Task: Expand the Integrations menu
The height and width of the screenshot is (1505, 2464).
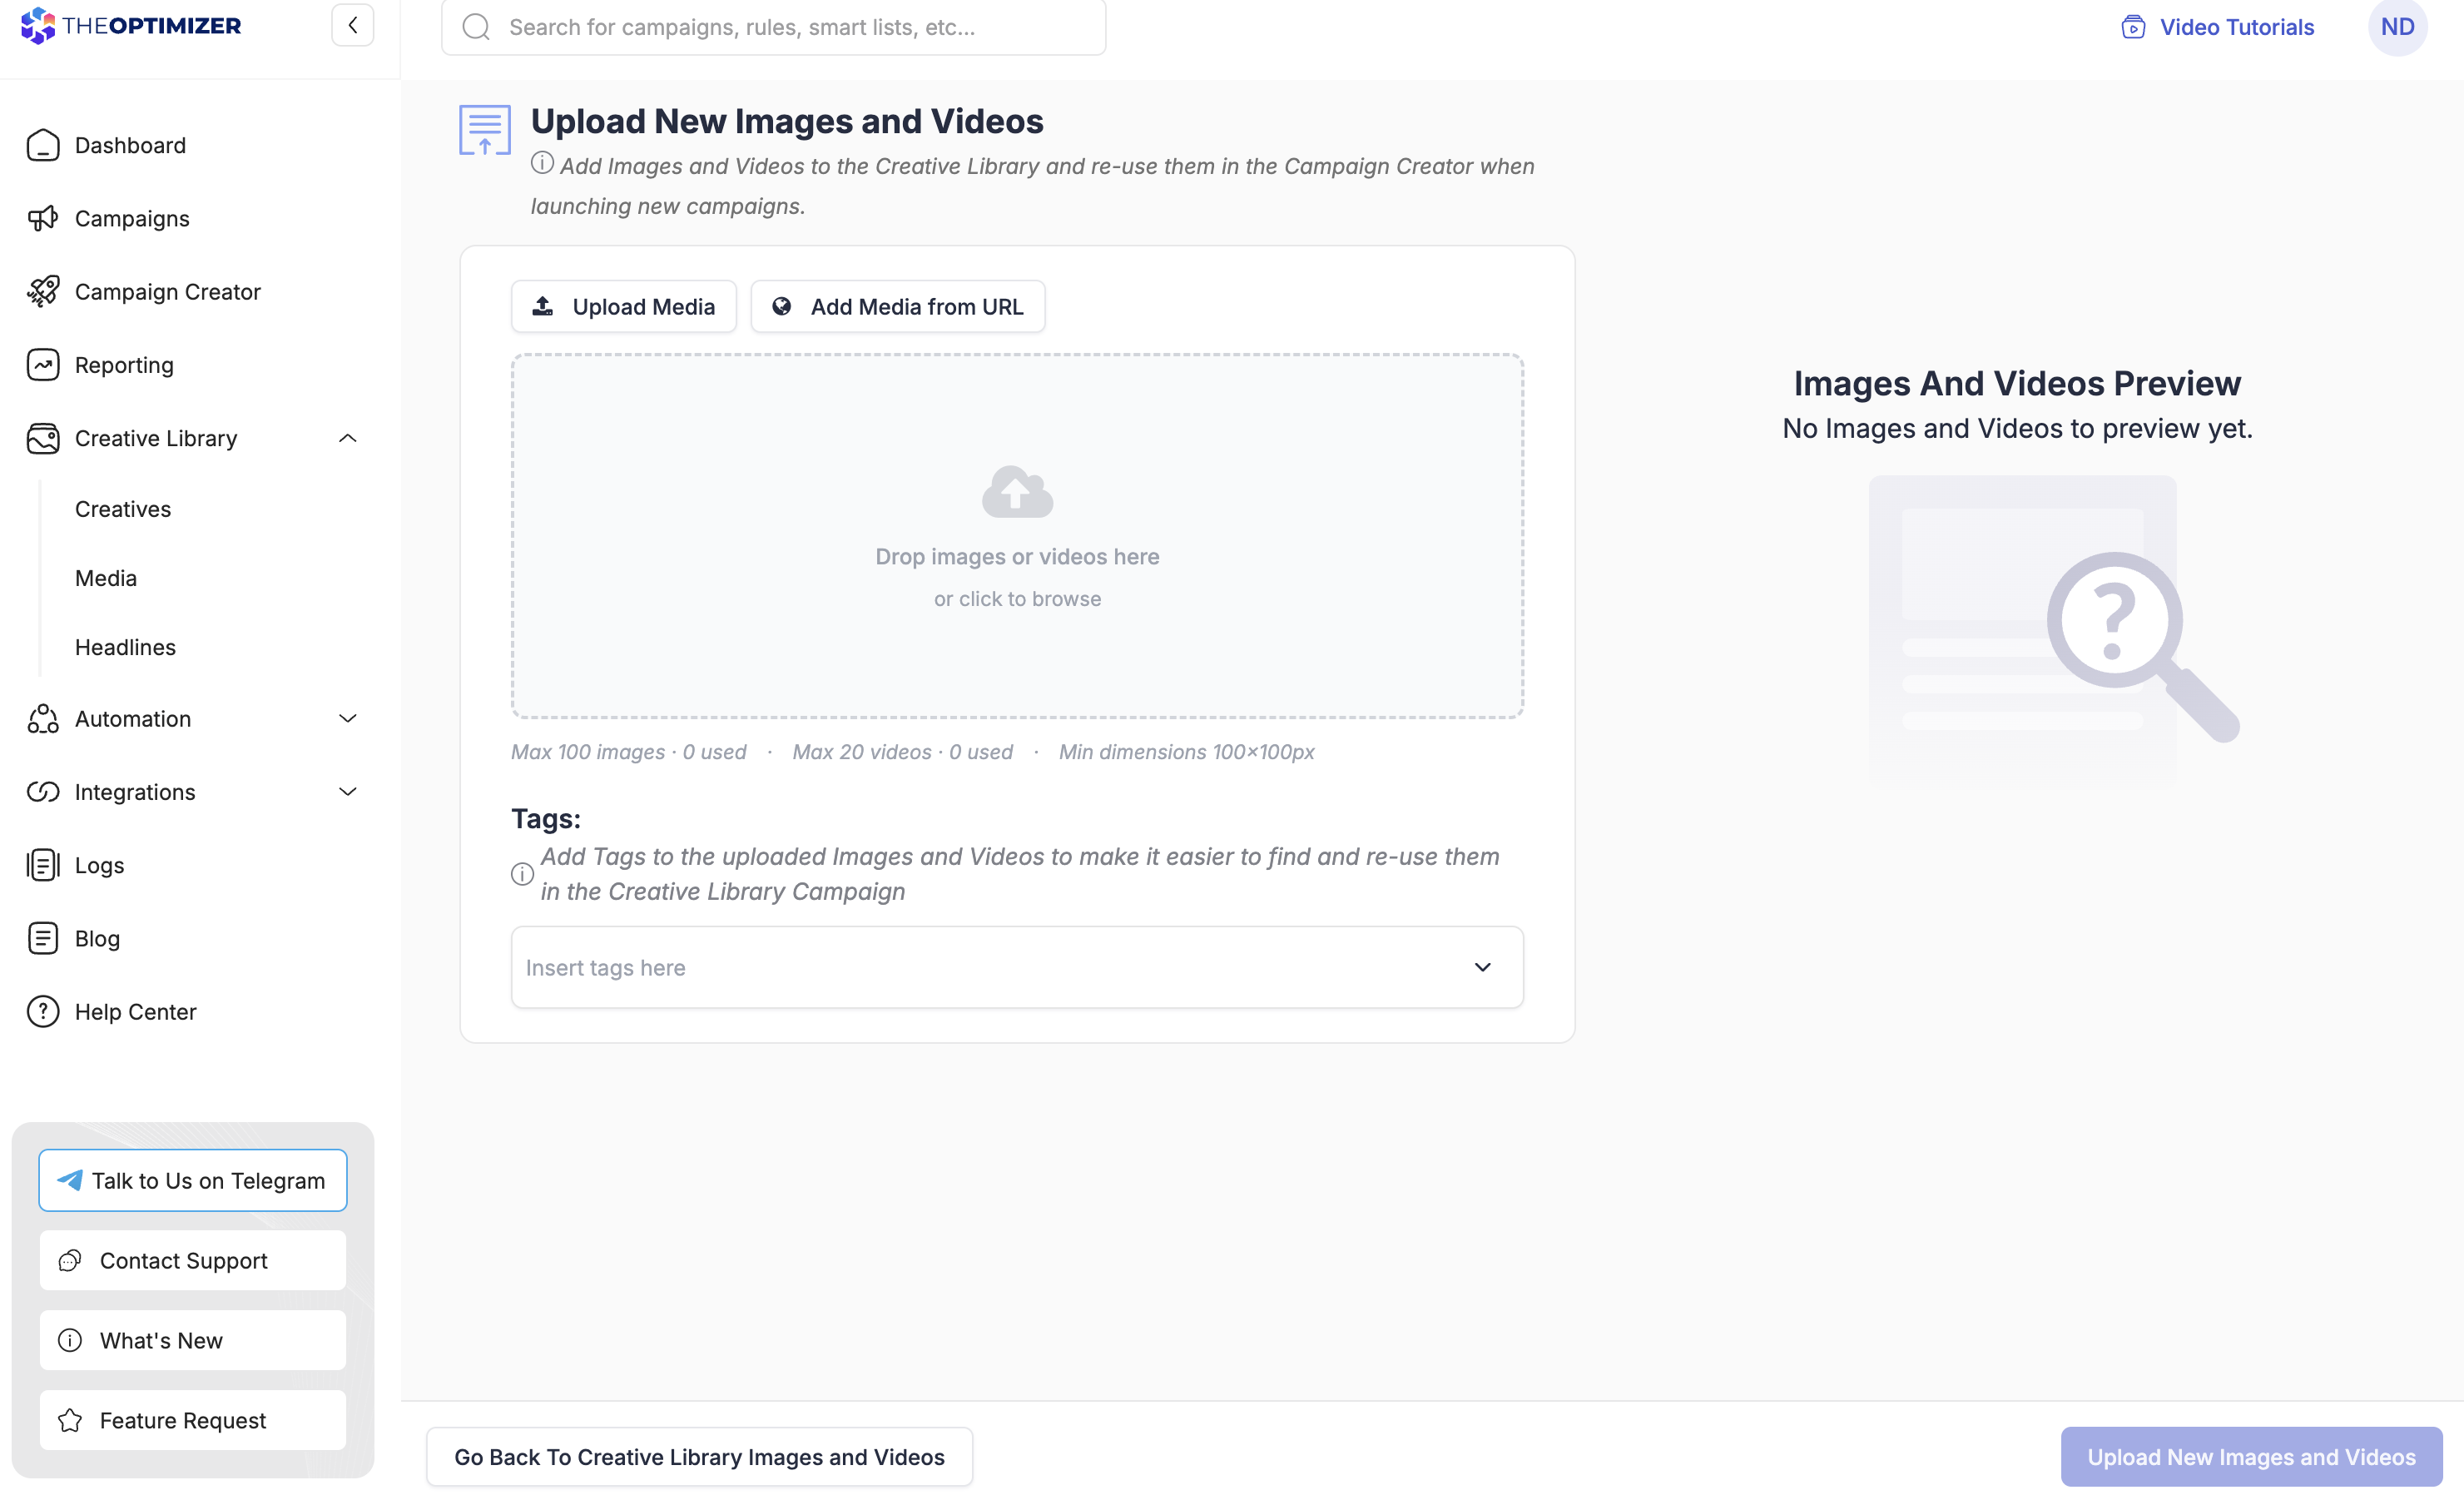Action: (x=347, y=792)
